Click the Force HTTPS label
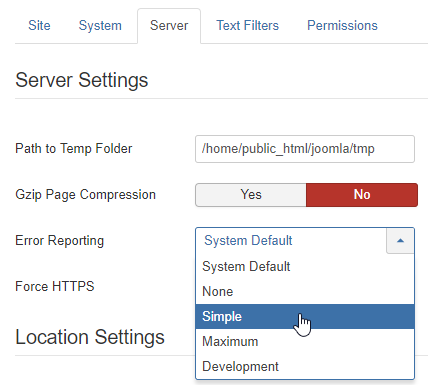Viewport: 428px width, 385px height. click(55, 286)
